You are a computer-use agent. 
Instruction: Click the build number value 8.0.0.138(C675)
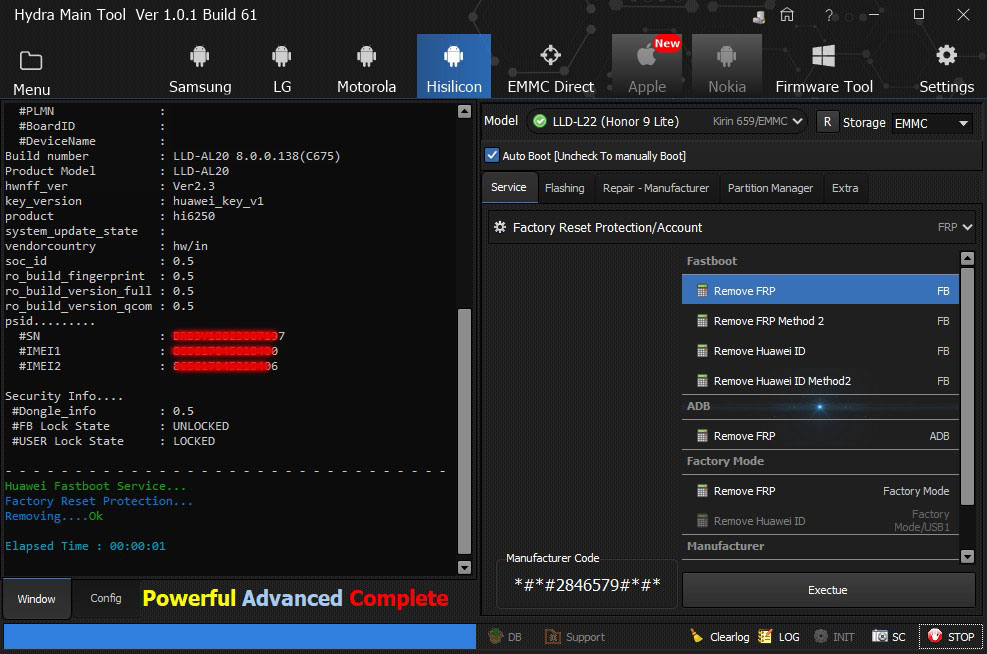point(288,156)
